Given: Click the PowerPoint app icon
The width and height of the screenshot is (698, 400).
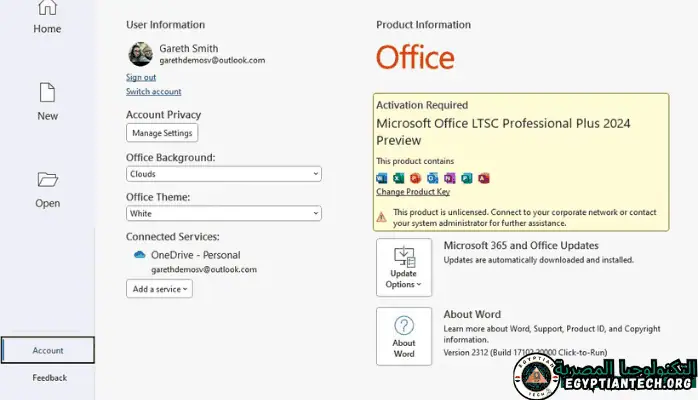Looking at the screenshot, I should point(415,178).
